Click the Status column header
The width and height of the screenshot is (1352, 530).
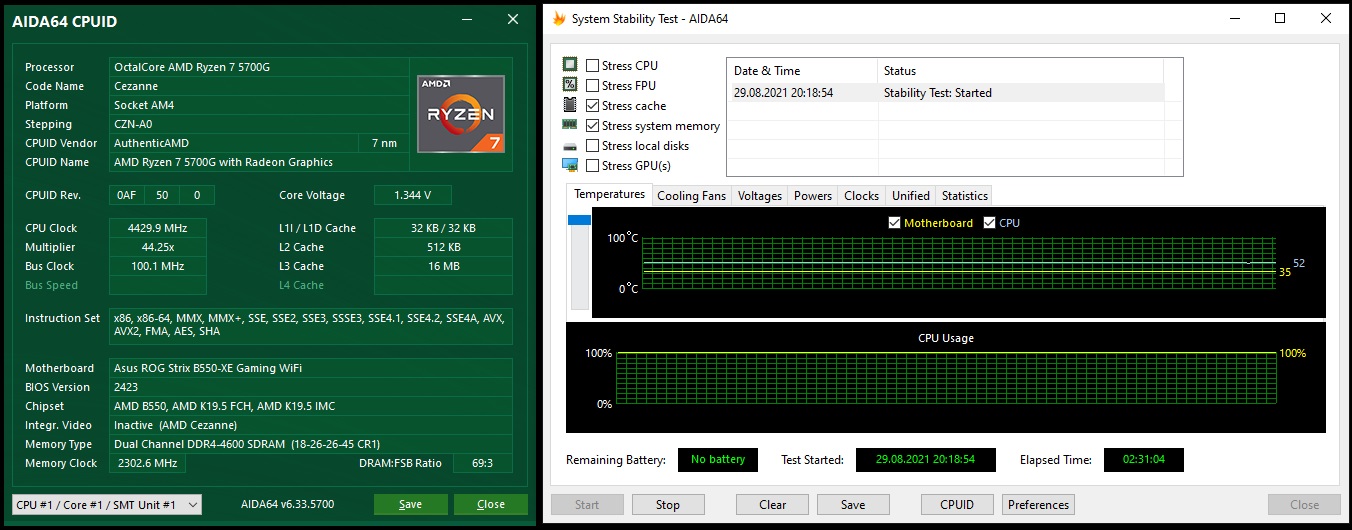pos(1021,71)
